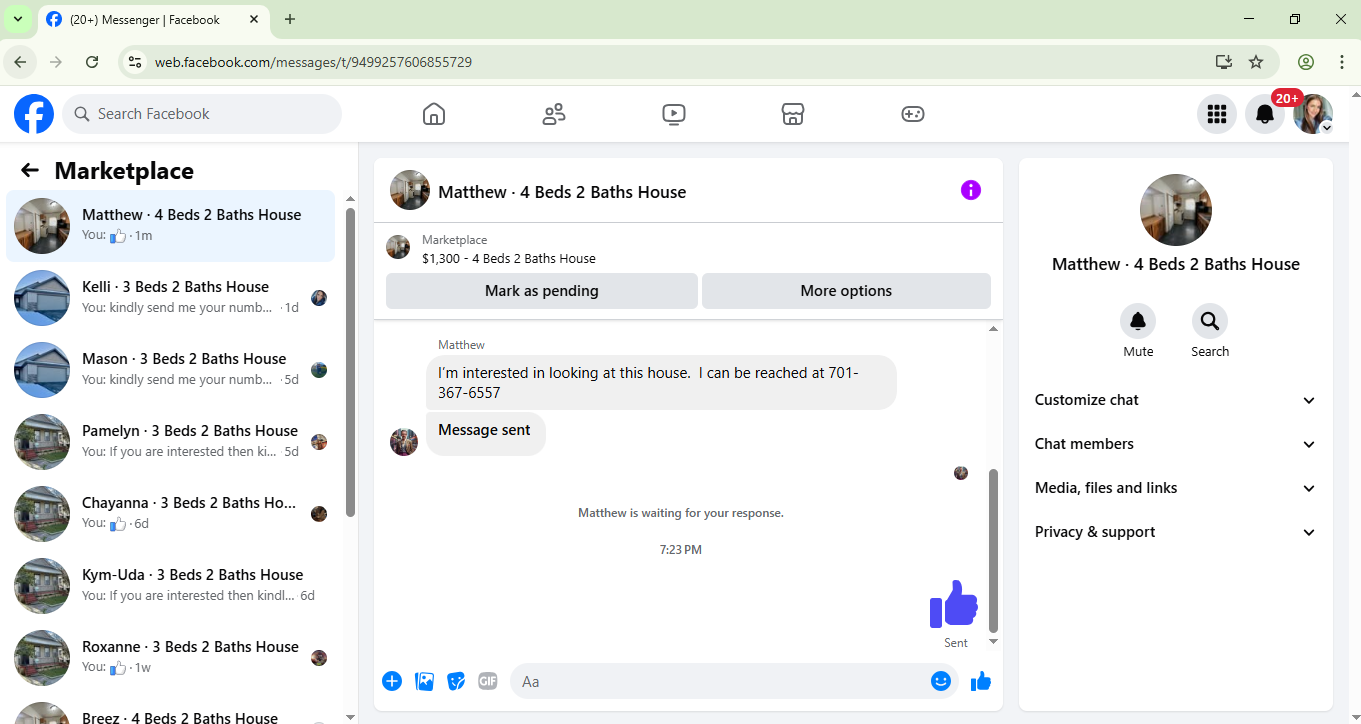Choose a sticker icon in composer
Image resolution: width=1361 pixels, height=724 pixels.
point(456,681)
